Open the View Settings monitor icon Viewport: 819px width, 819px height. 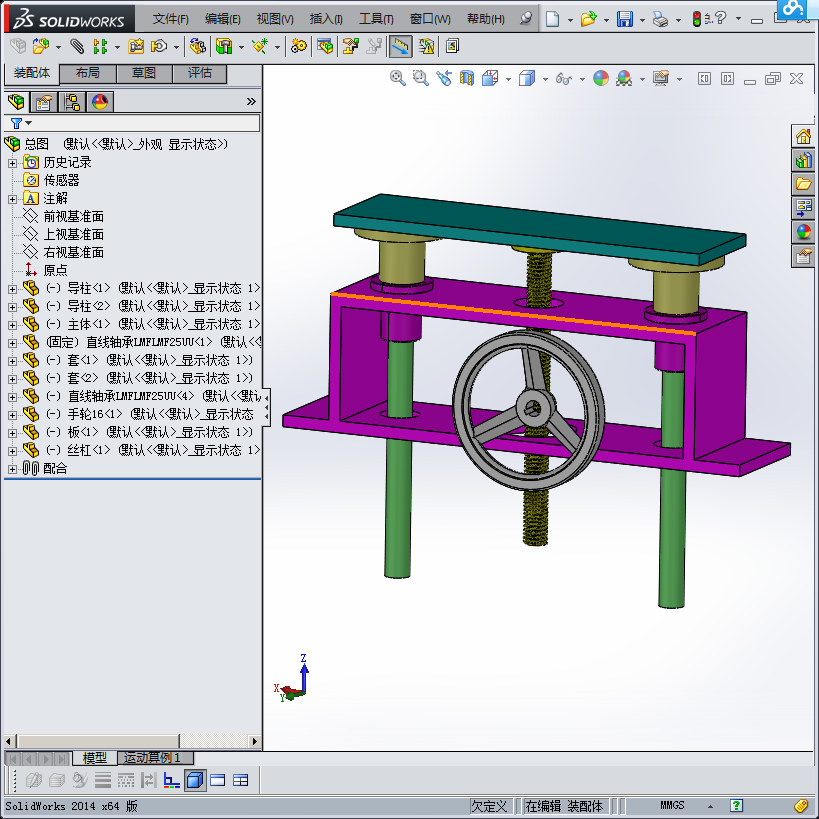pos(661,78)
